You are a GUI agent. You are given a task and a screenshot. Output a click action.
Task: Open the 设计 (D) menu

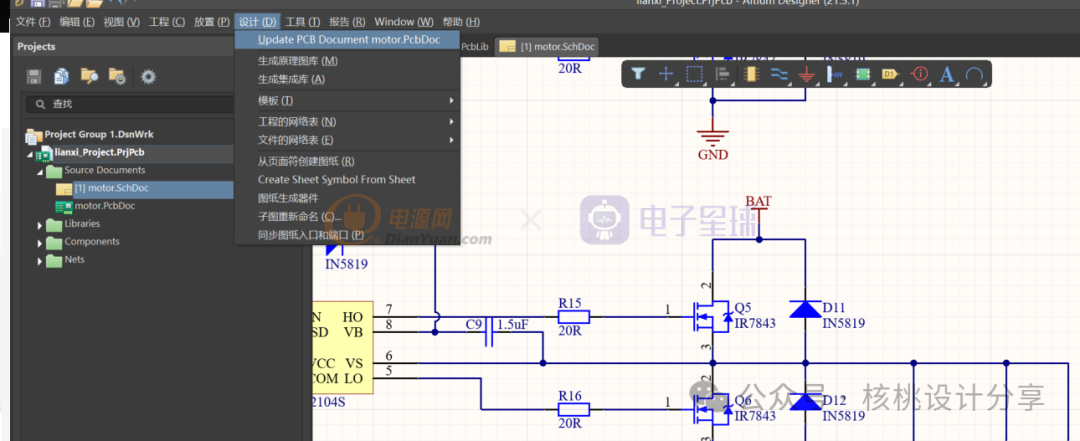tap(258, 21)
